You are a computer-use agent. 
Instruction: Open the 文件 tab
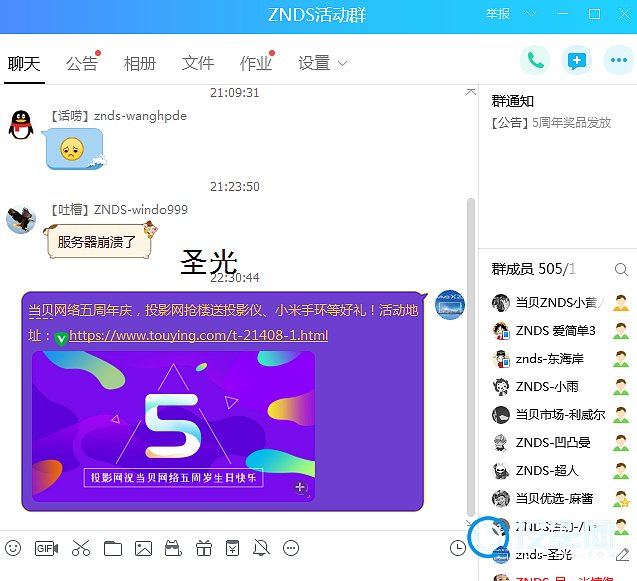point(198,63)
